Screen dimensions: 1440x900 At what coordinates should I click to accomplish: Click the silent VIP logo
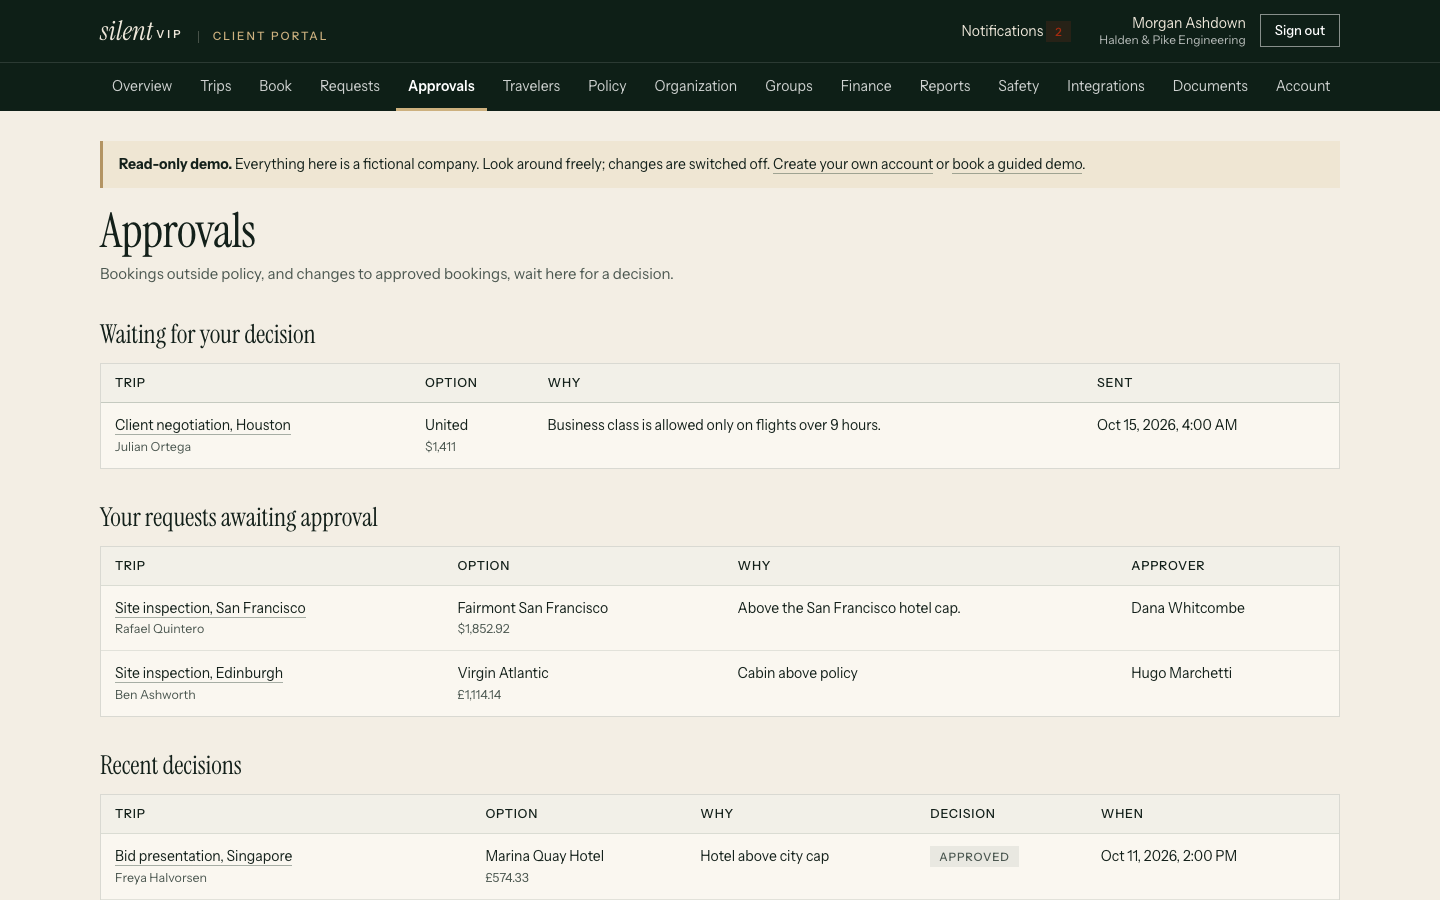point(140,31)
